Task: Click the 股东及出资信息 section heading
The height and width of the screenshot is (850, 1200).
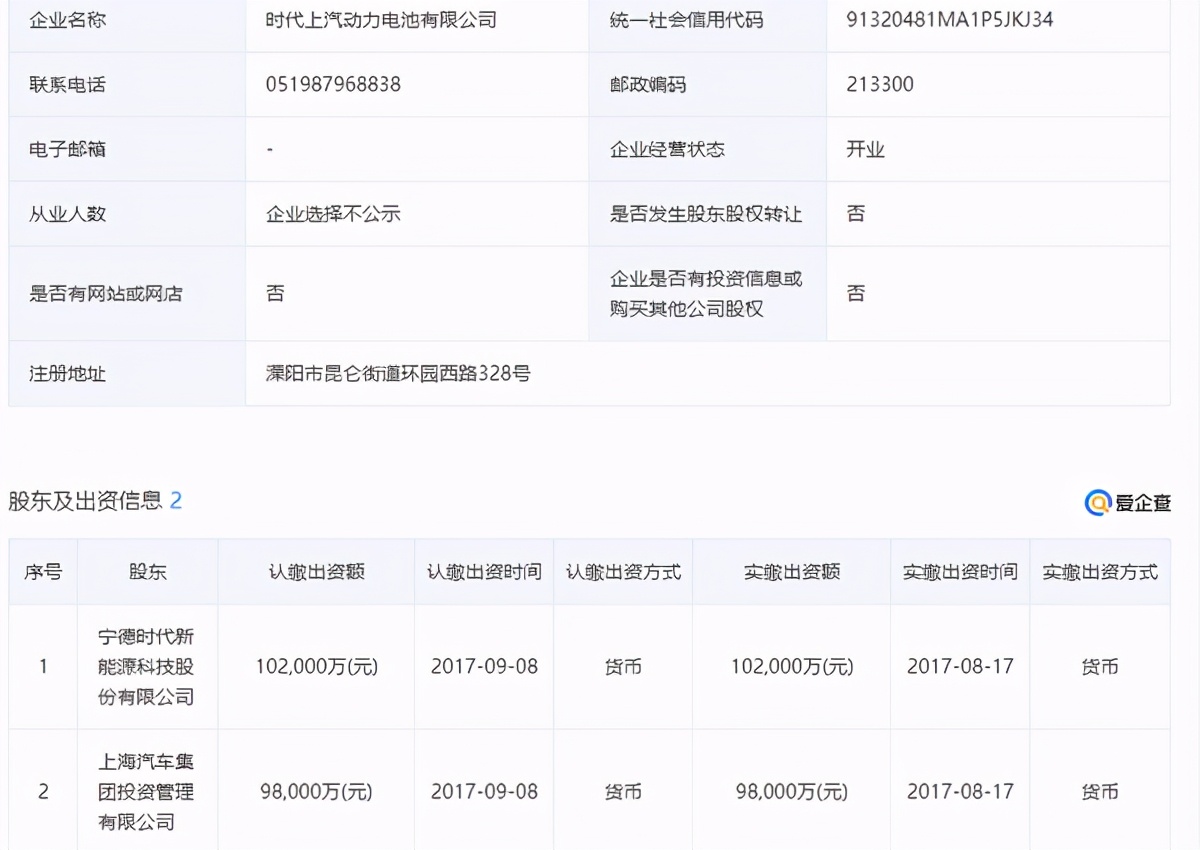Action: [85, 501]
